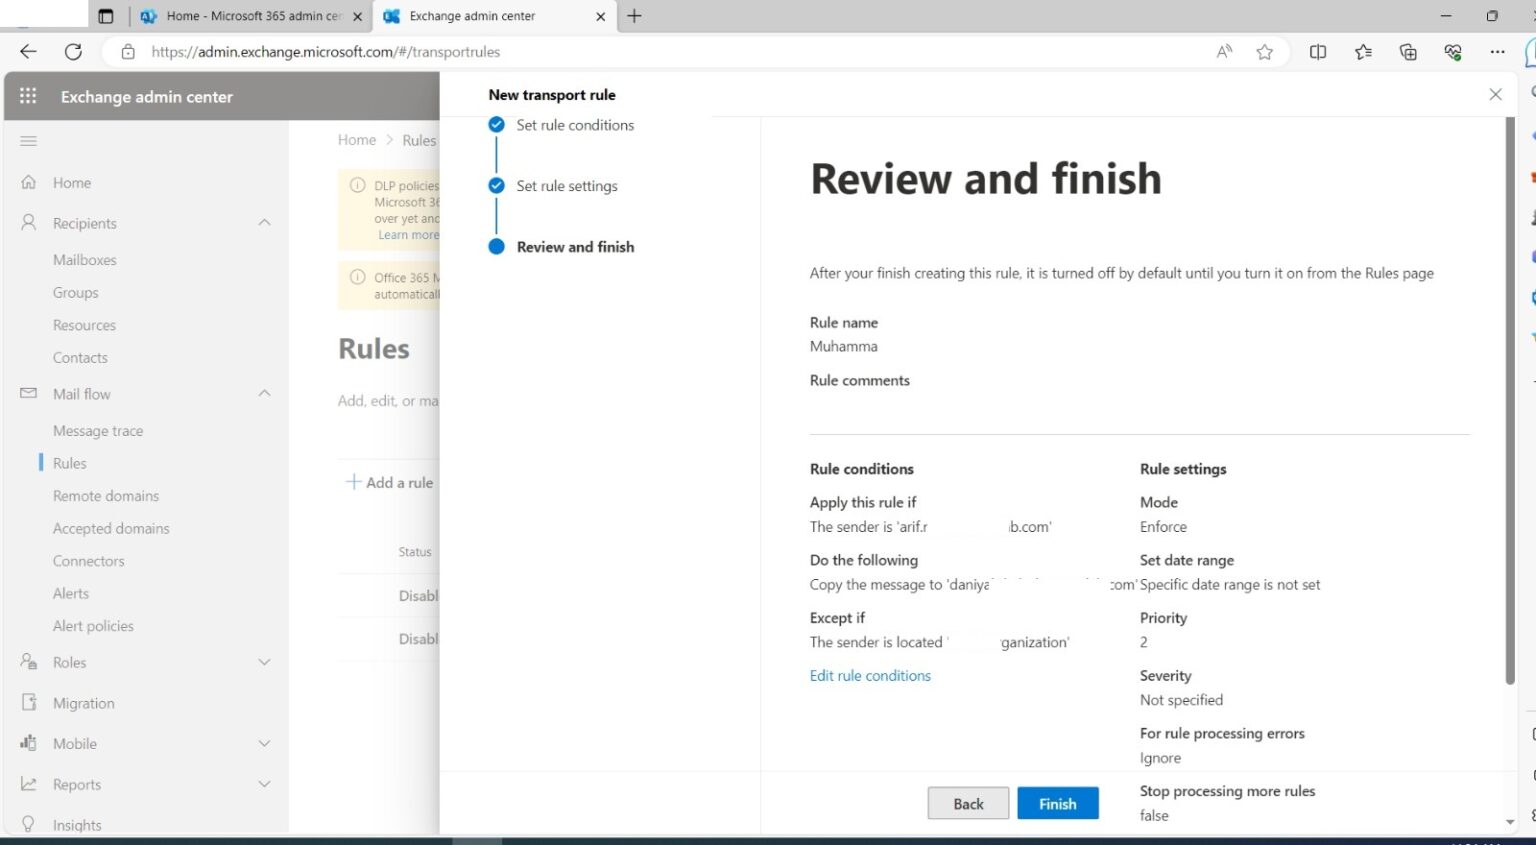Viewport: 1536px width, 845px height.
Task: Click the Migration icon in sidebar
Action: coord(29,702)
